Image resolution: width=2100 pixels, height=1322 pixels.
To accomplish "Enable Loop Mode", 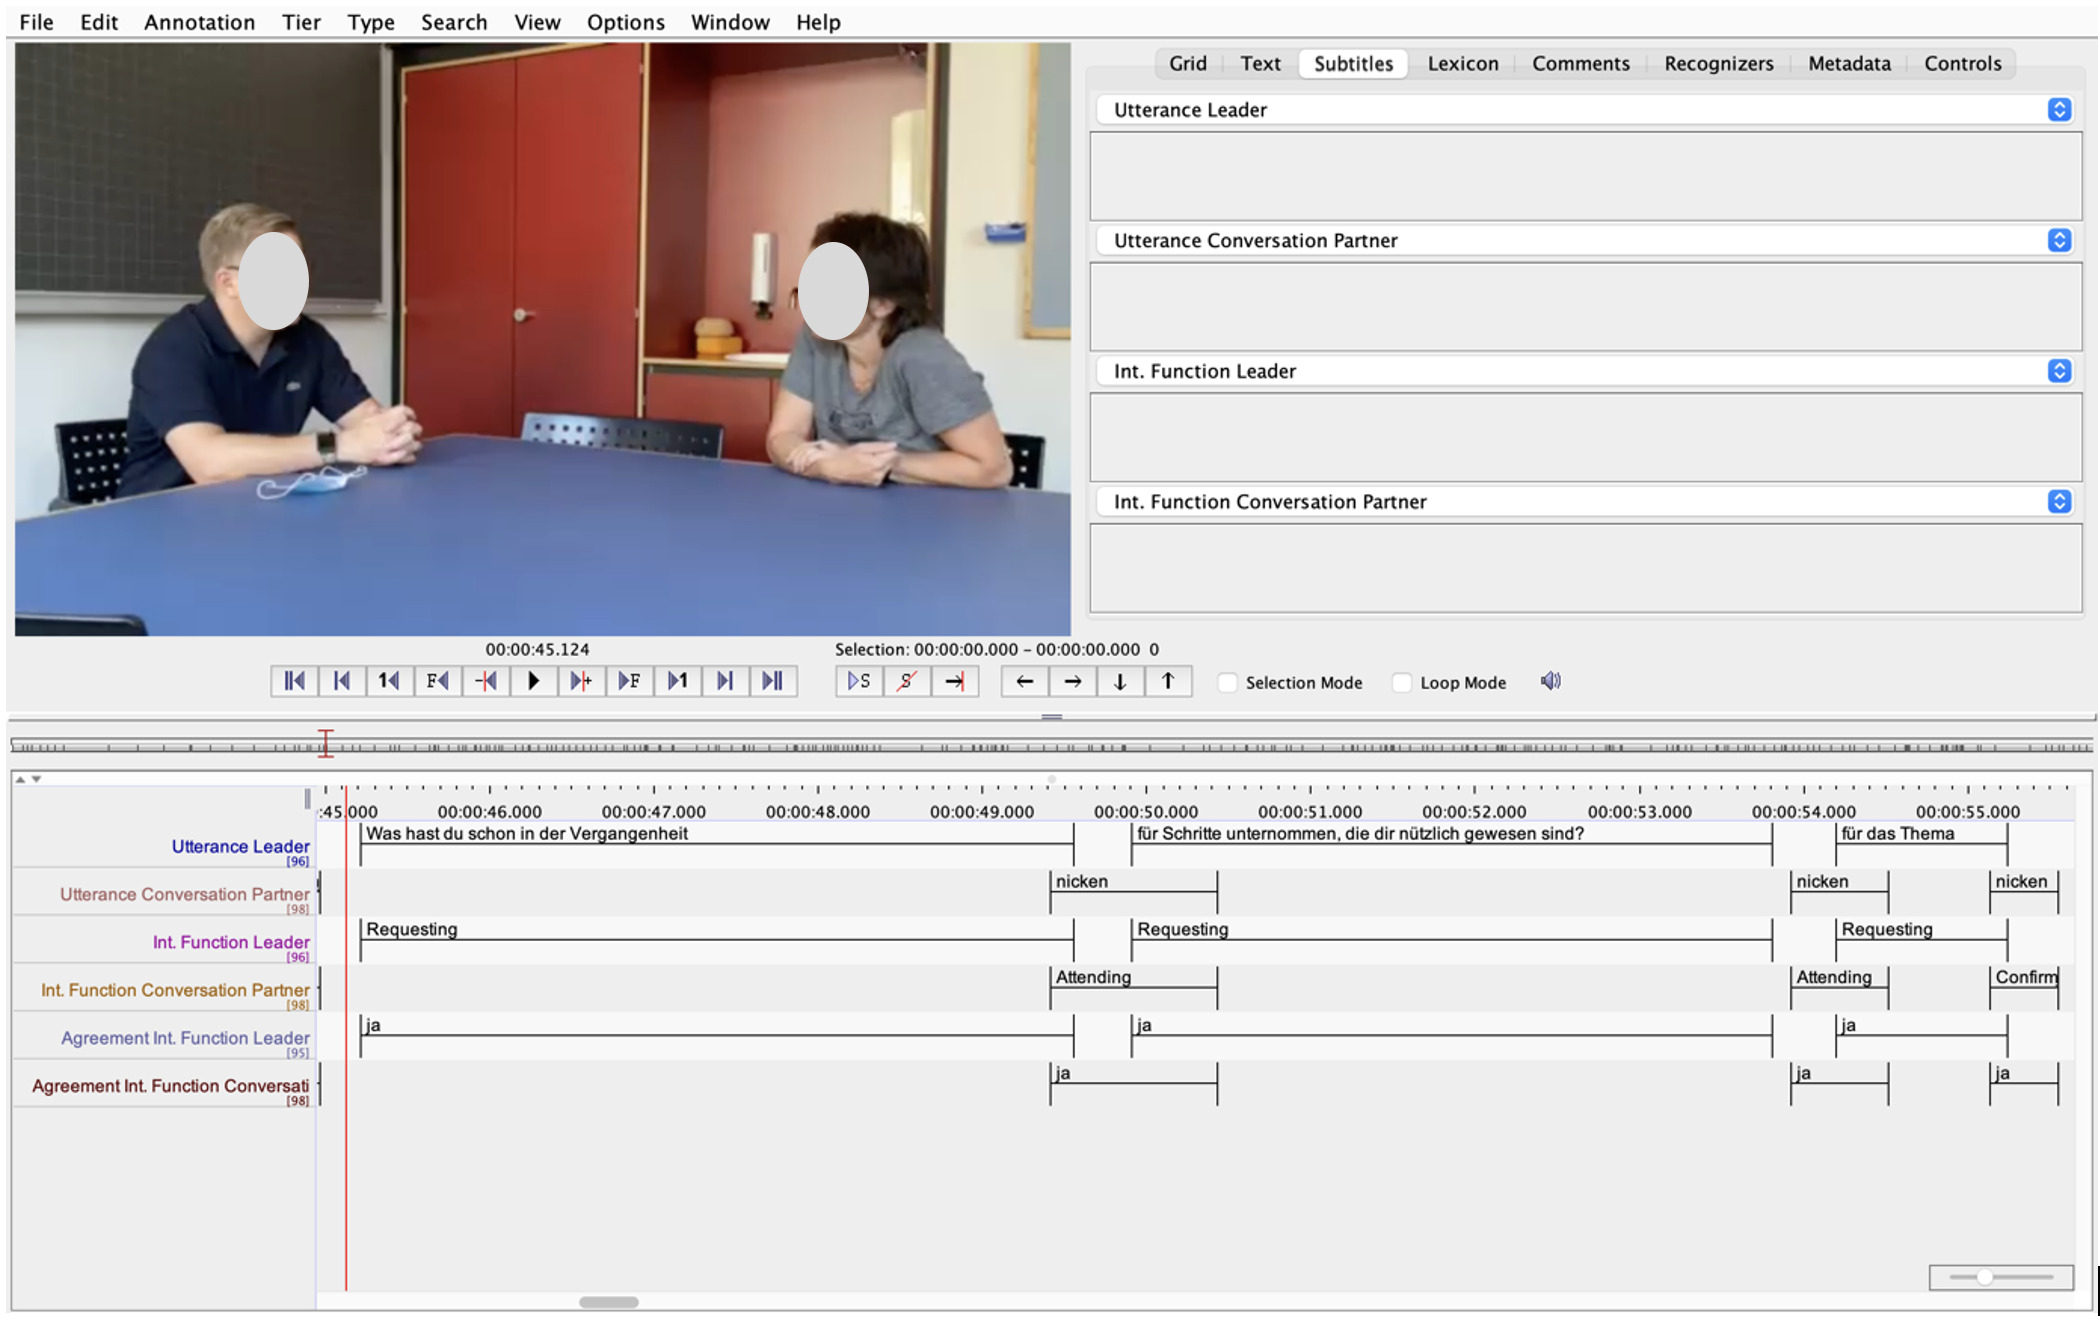I will coord(1402,681).
